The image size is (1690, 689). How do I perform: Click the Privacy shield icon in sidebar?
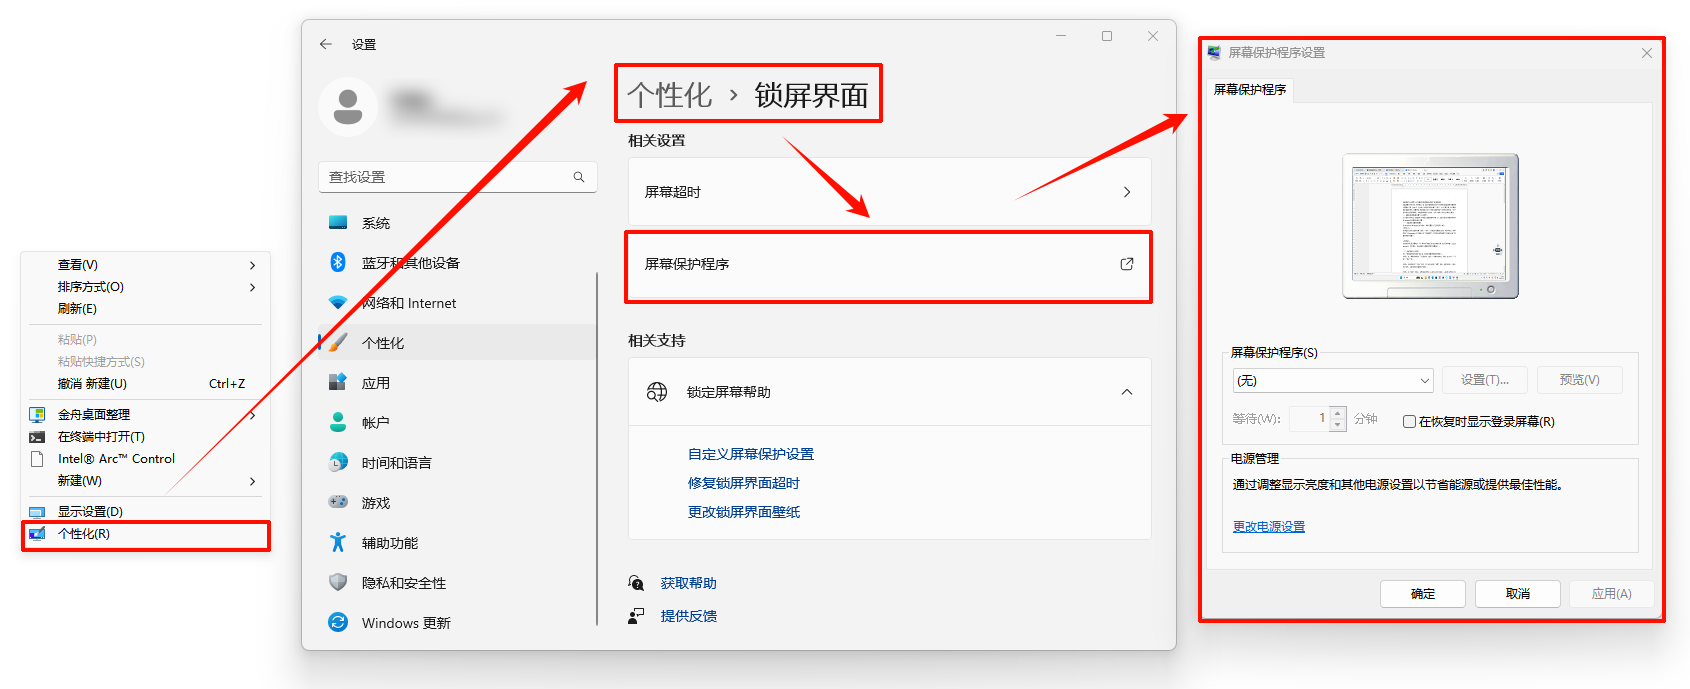(338, 582)
